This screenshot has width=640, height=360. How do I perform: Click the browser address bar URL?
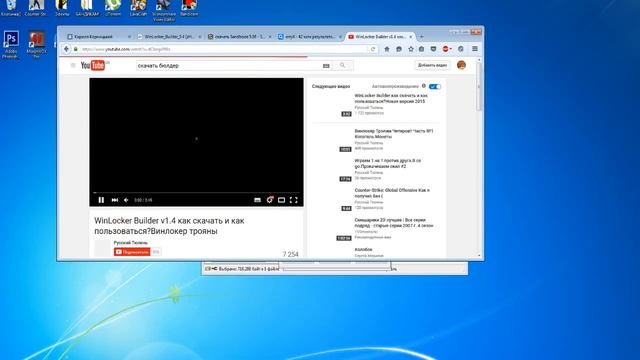coord(220,49)
